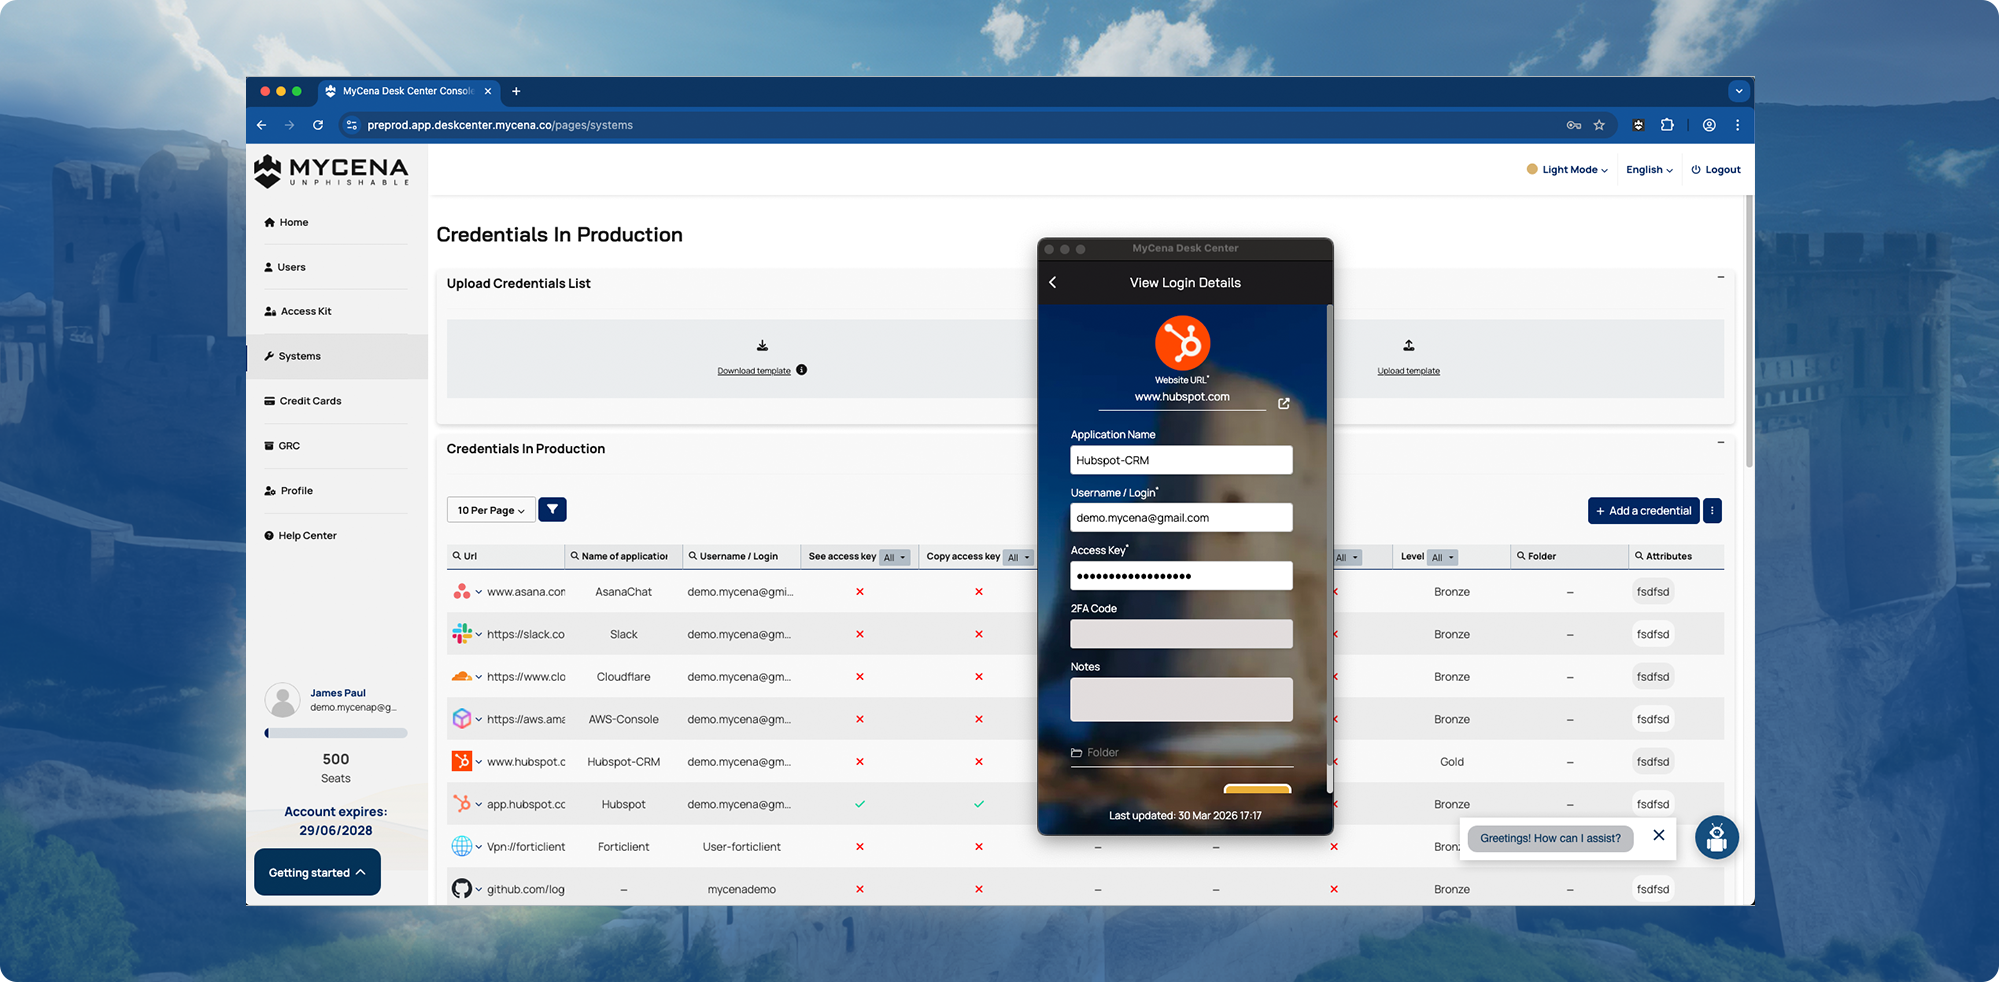The image size is (1999, 982).
Task: Expand the Getting started panel
Action: tap(317, 872)
